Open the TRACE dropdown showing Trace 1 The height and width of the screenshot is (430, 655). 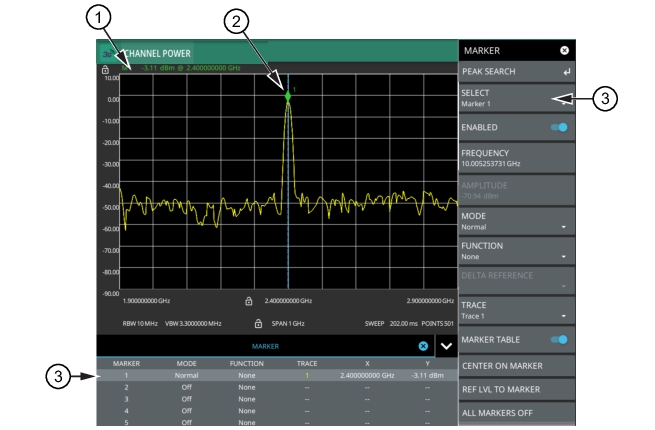point(514,311)
